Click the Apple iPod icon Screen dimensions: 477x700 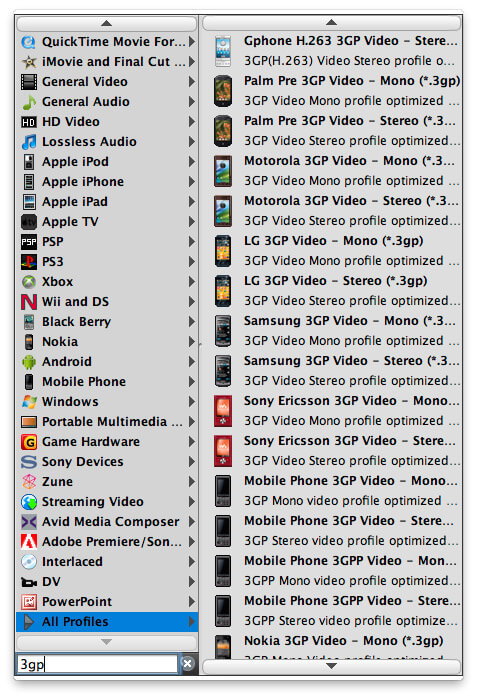click(x=29, y=162)
